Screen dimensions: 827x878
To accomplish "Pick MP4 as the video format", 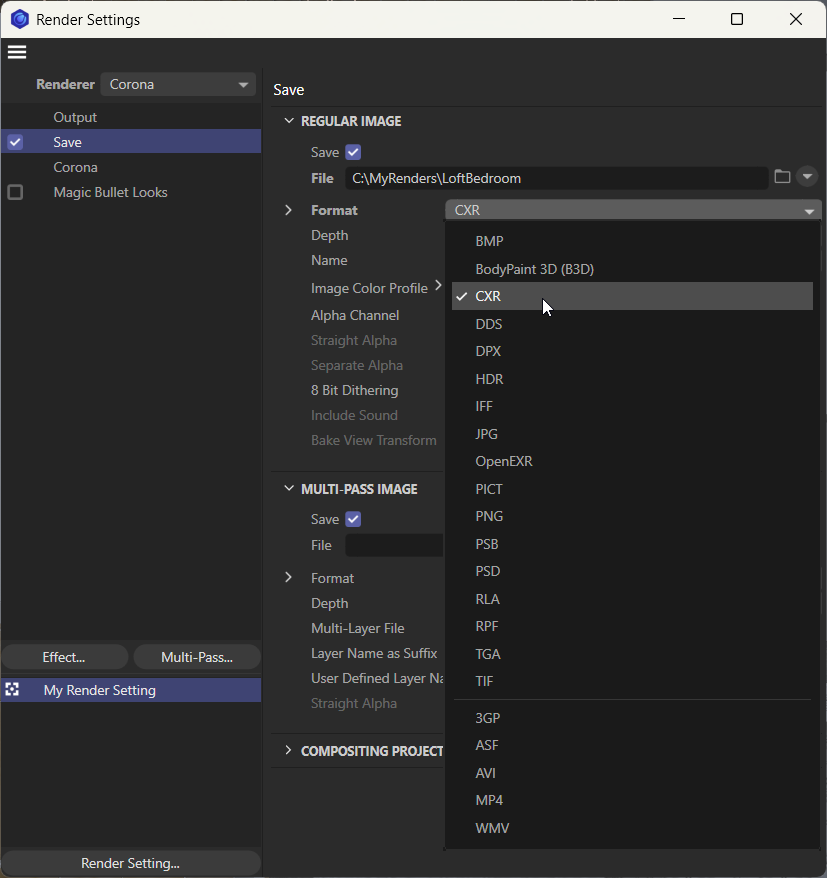I will (632, 800).
